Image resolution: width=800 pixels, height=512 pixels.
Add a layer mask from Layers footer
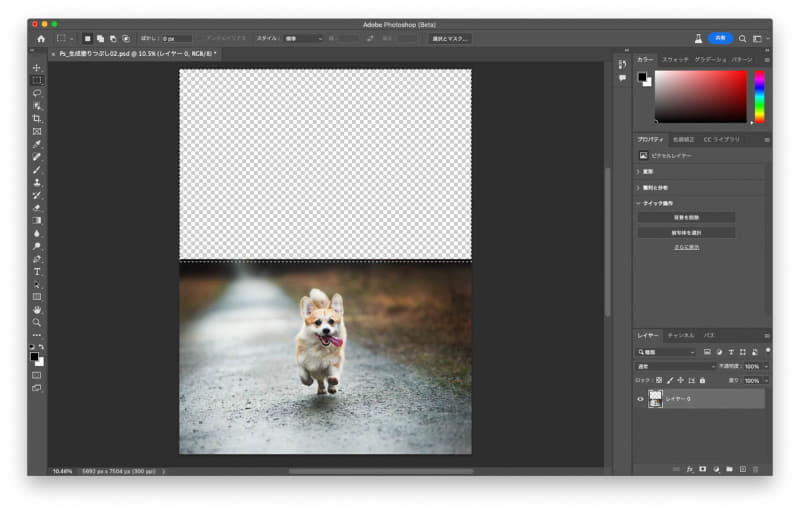point(703,469)
